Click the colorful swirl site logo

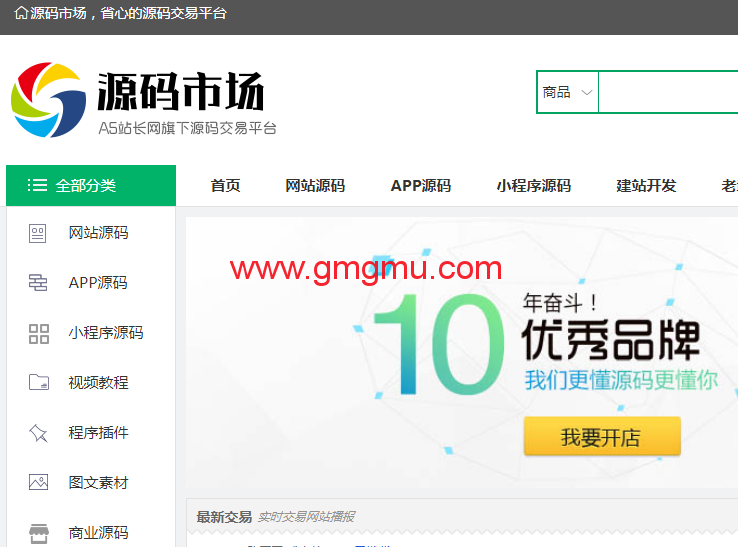[48, 100]
